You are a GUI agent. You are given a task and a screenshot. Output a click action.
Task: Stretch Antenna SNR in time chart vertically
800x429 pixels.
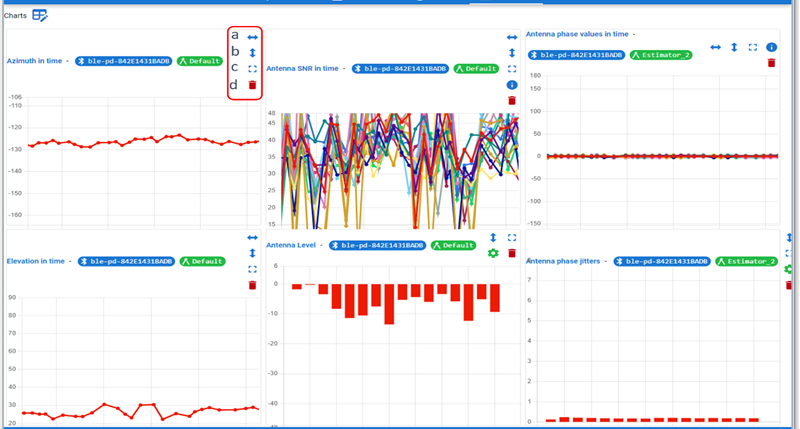pos(512,53)
